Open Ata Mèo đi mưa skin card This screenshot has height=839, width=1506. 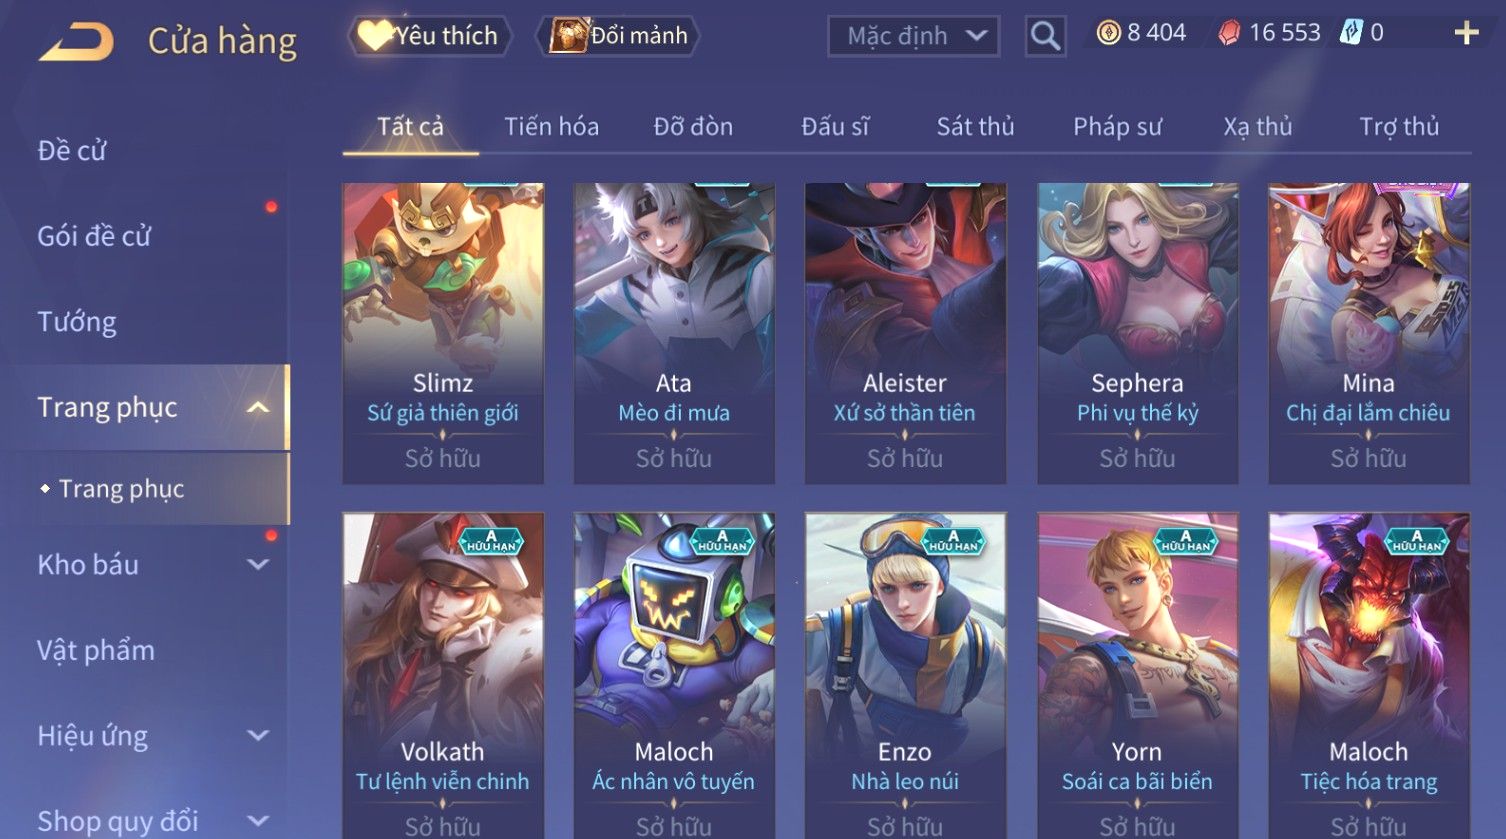tap(674, 333)
